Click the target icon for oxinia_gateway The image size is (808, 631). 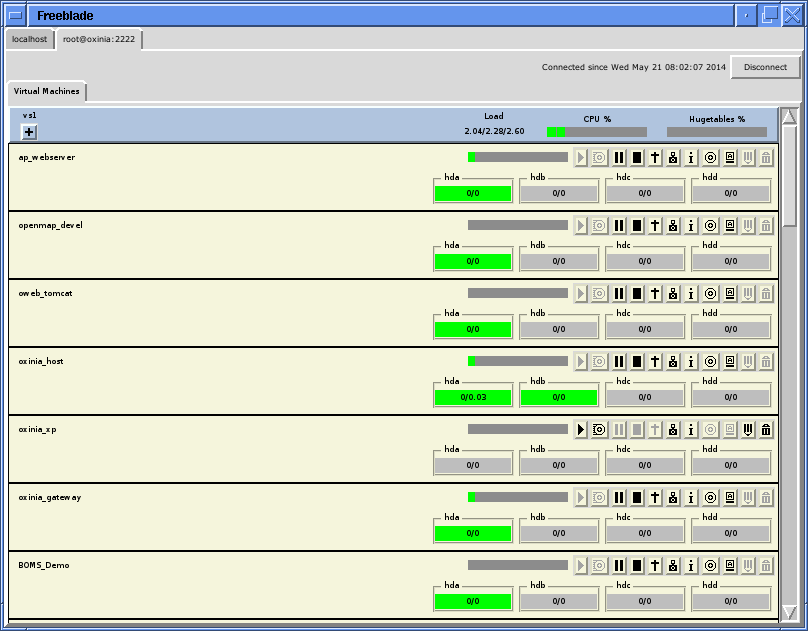709,497
